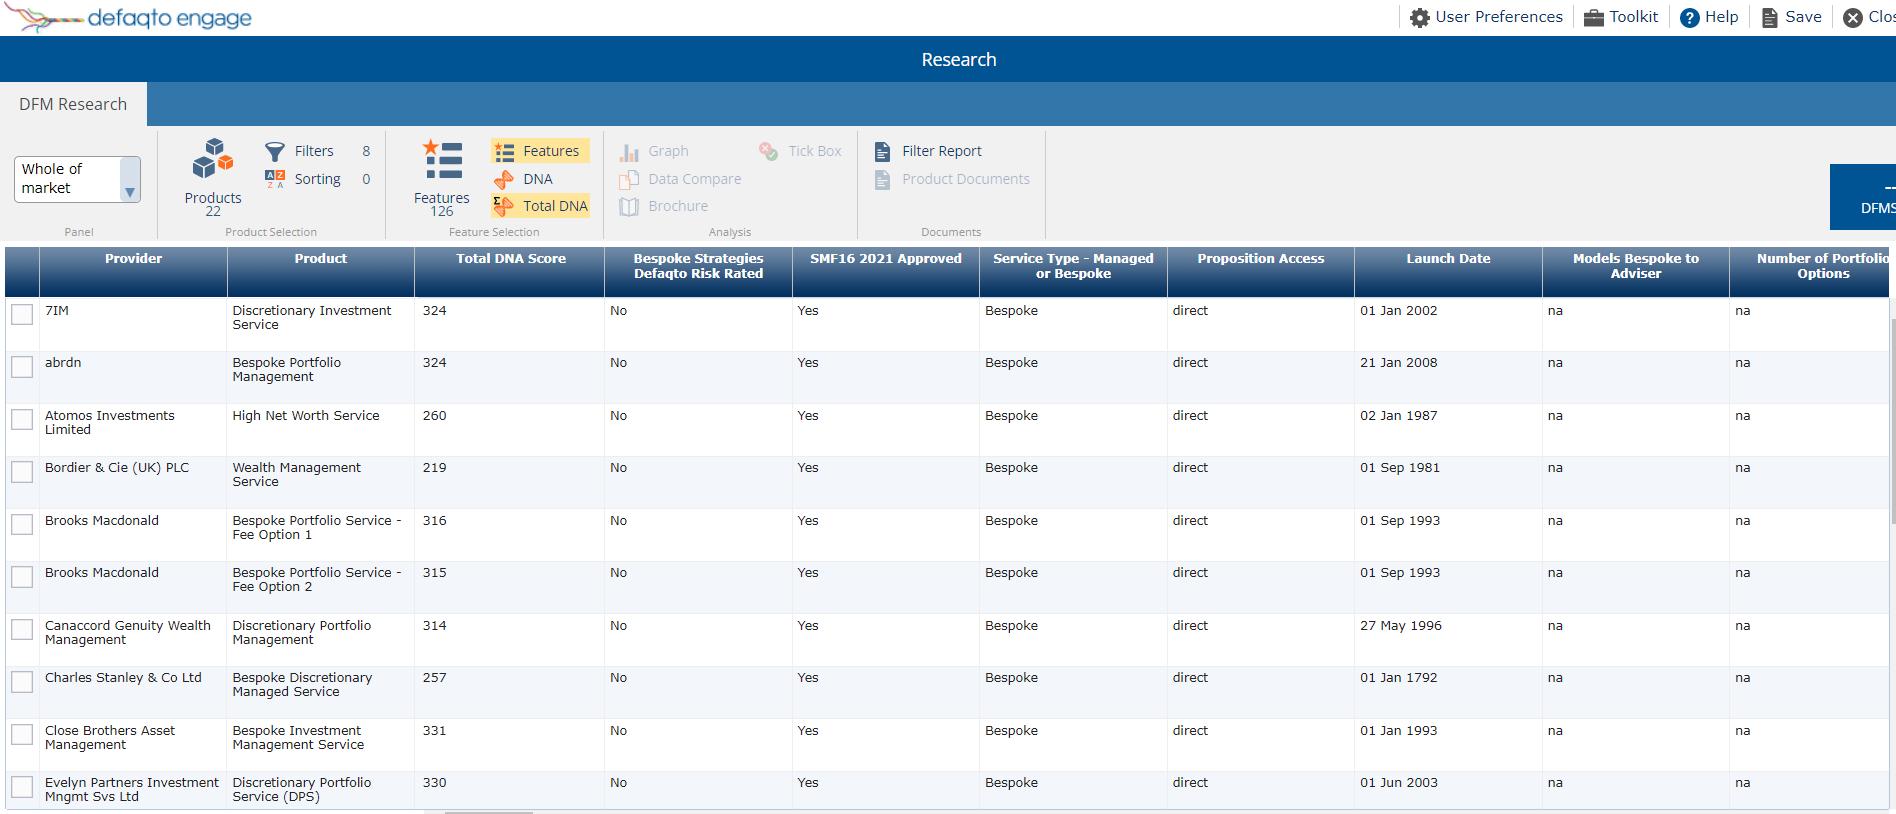This screenshot has height=814, width=1896.
Task: Select the Atomos Investments Limited checkbox
Action: pyautogui.click(x=22, y=419)
